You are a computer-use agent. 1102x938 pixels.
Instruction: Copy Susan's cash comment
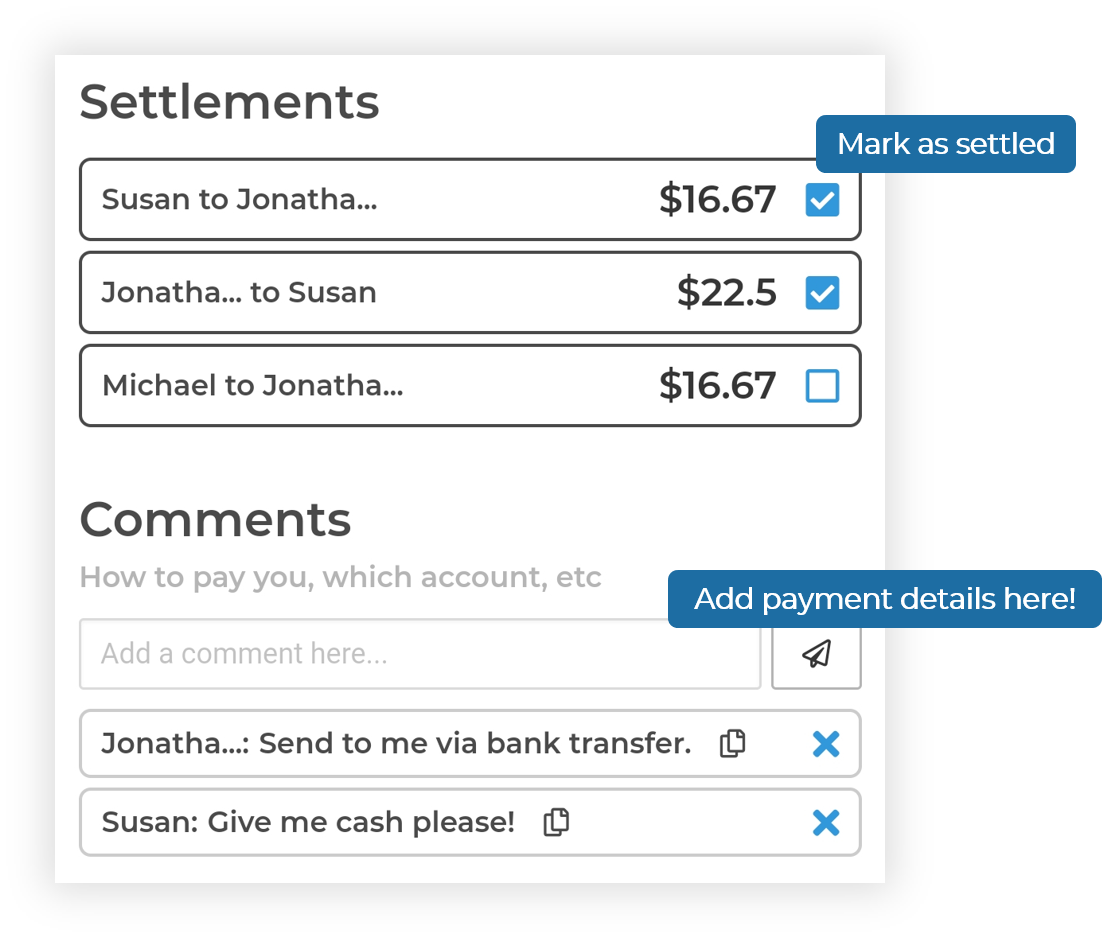click(x=555, y=822)
